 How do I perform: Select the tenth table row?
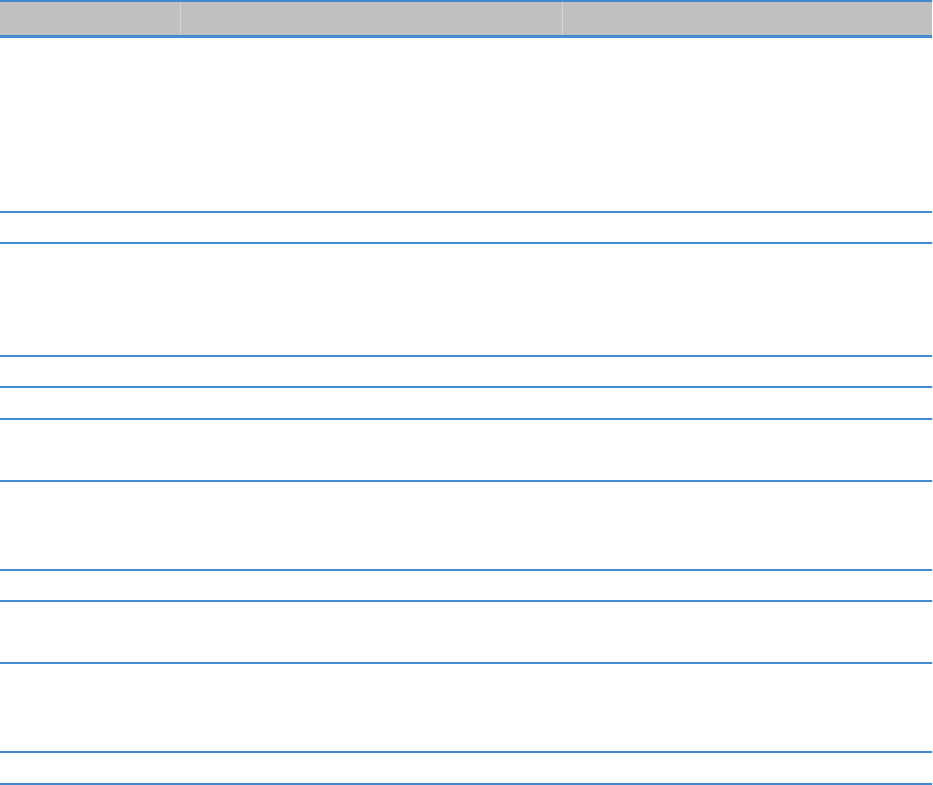tap(466, 708)
